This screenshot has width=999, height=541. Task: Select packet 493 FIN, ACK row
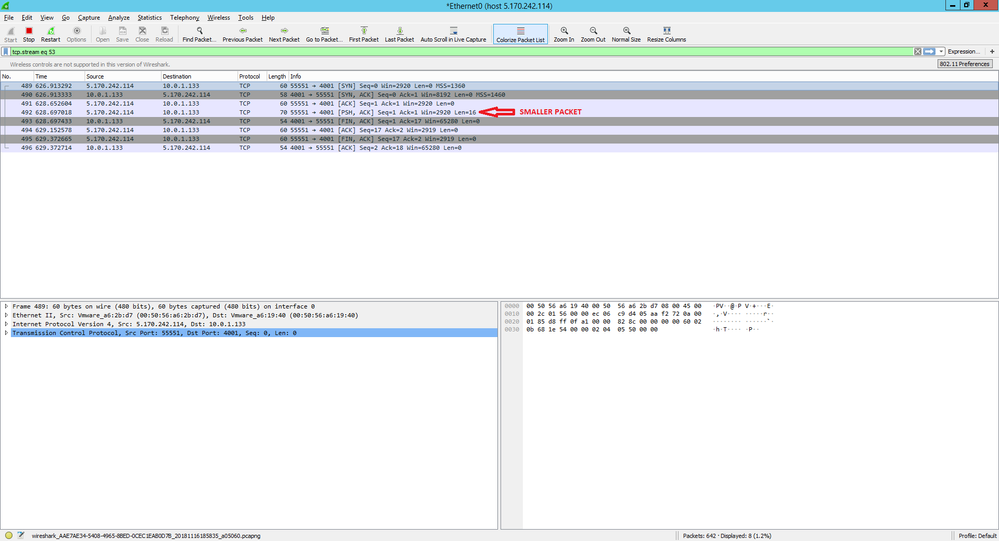(500, 121)
